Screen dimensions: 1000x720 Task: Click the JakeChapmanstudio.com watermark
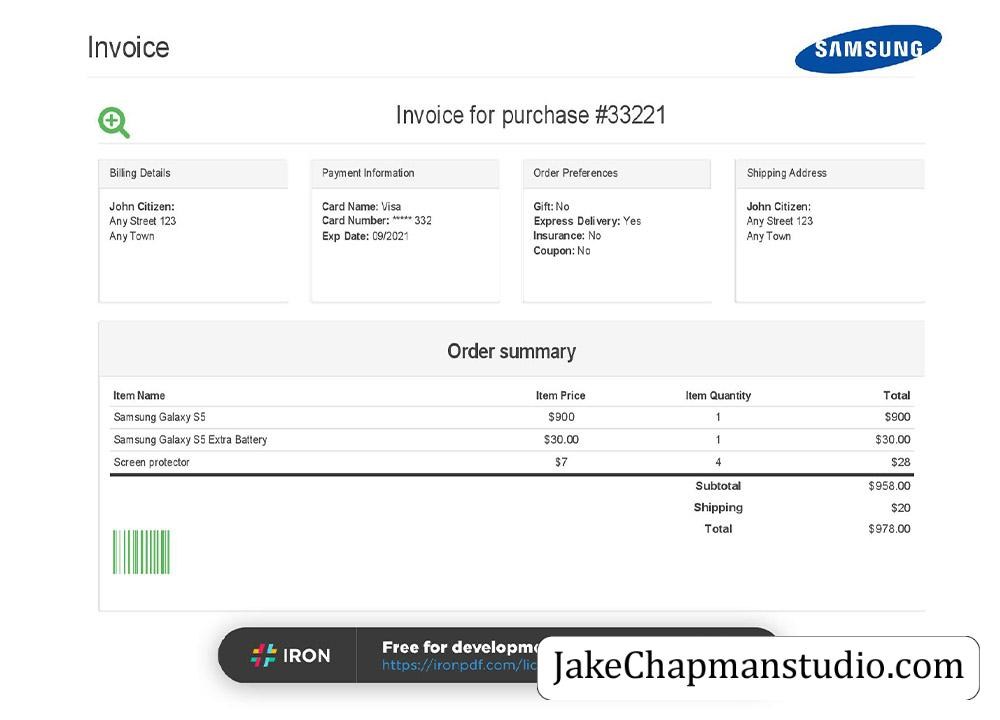[x=758, y=667]
